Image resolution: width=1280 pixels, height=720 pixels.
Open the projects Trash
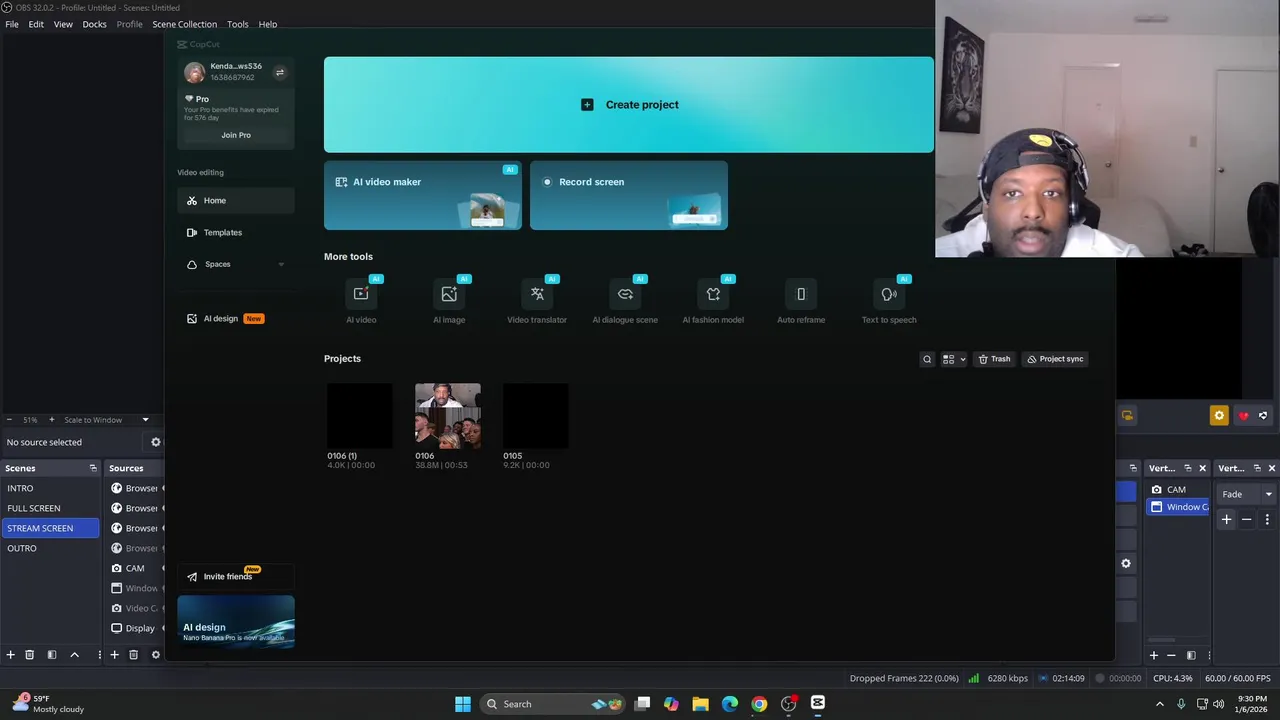tap(994, 359)
